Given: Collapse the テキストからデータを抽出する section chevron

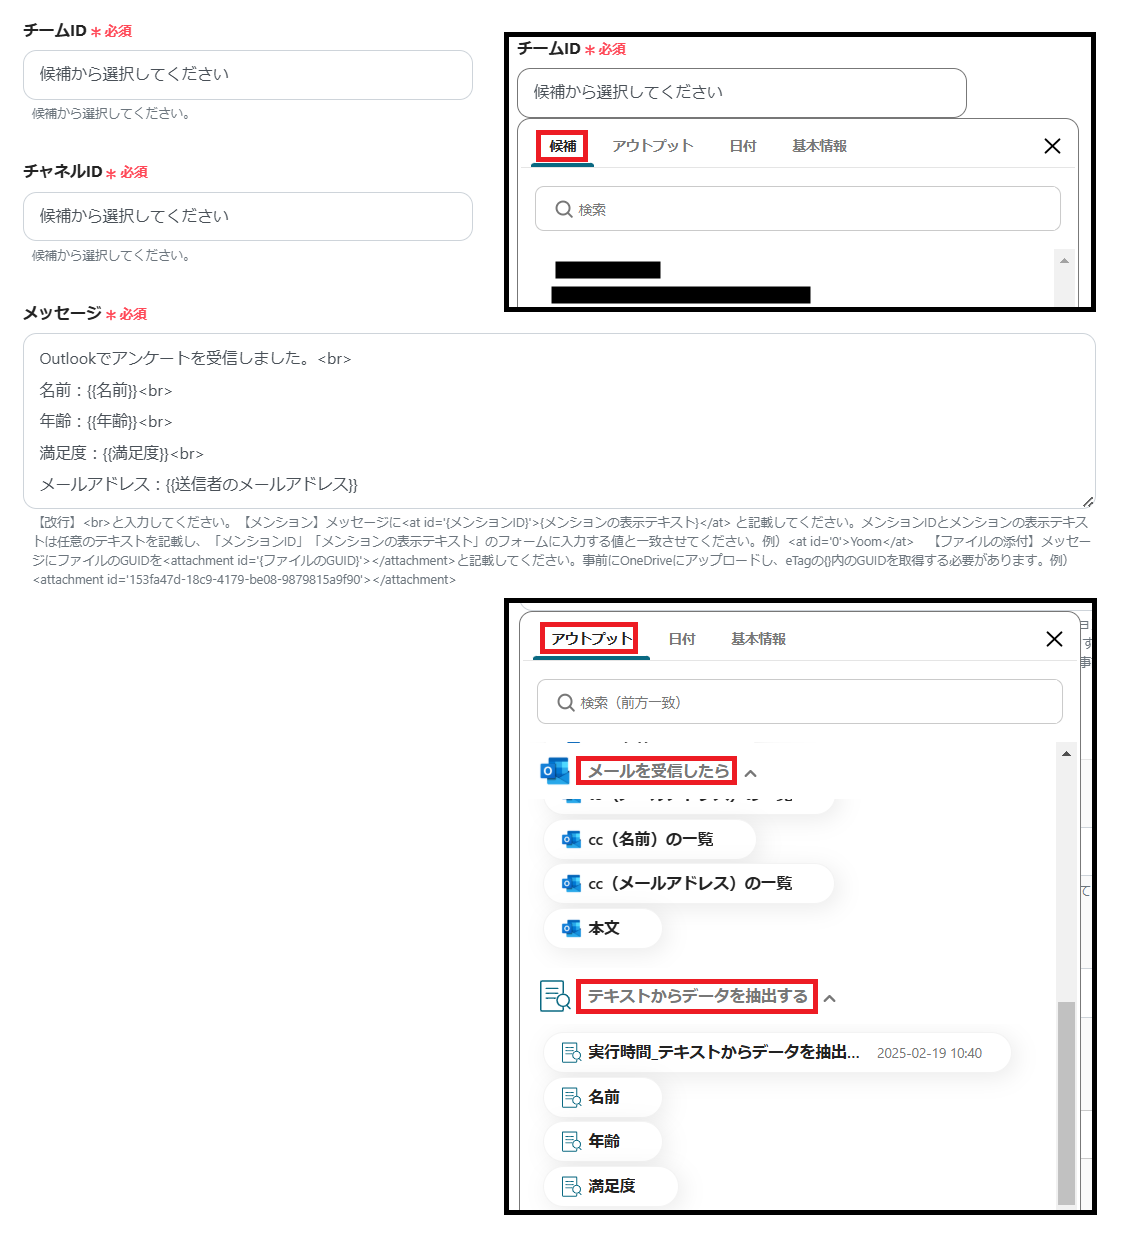Looking at the screenshot, I should click(x=830, y=998).
